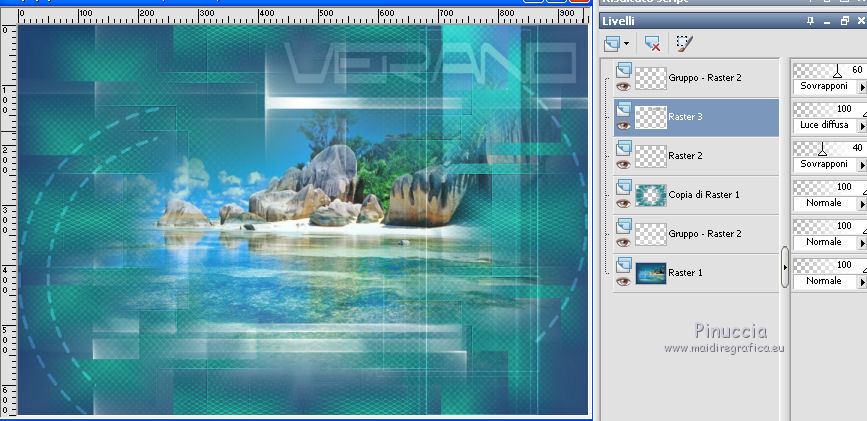867x421 pixels.
Task: Select name of Gruppo - Raster 2 layer with Normale blend
Action: point(705,234)
